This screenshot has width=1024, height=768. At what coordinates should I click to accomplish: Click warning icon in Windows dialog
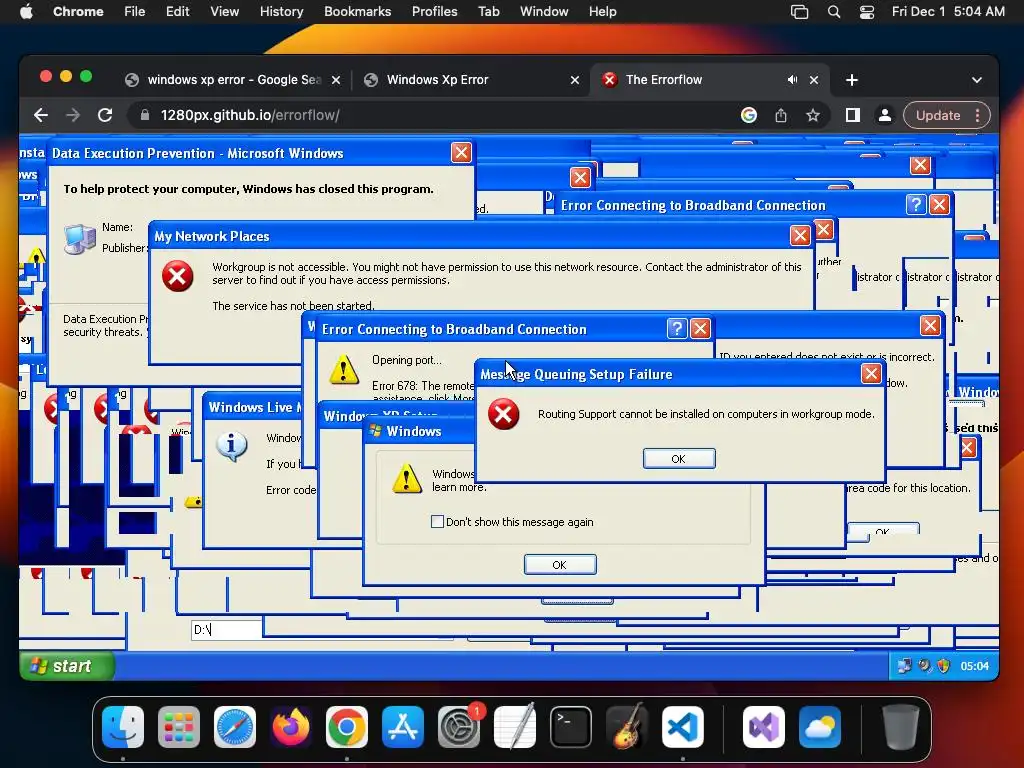407,478
